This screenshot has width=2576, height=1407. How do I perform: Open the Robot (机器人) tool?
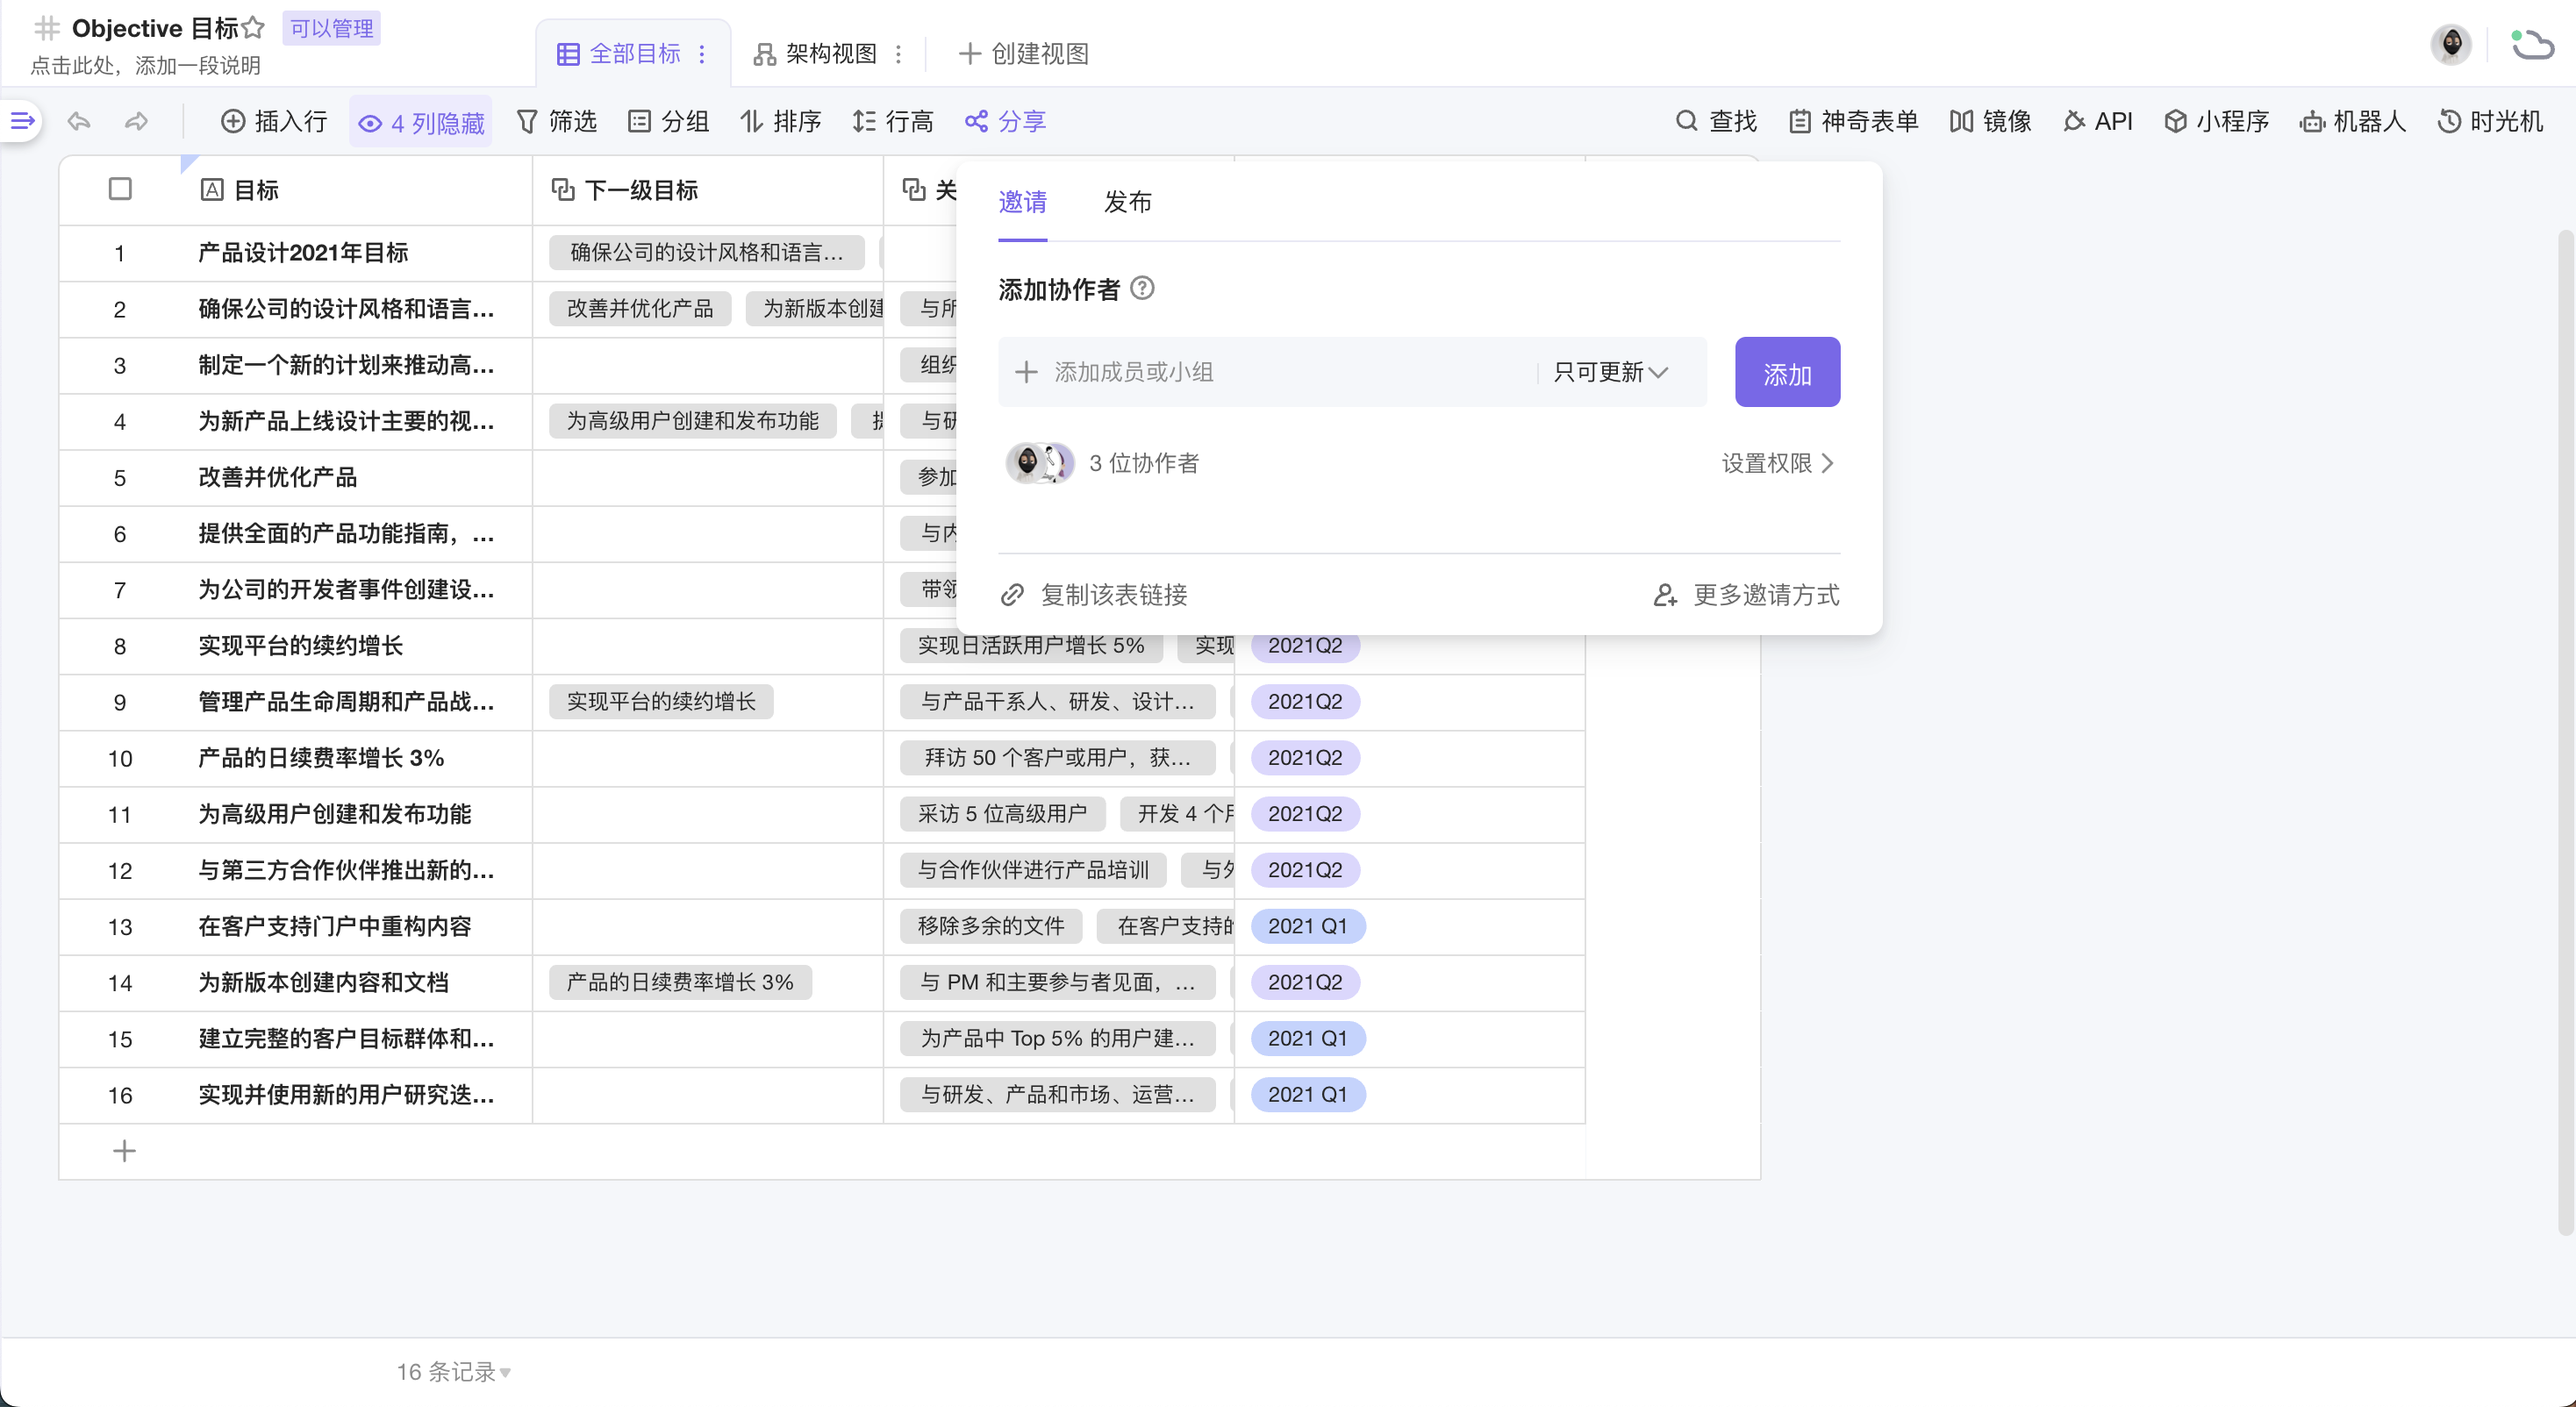(2352, 121)
